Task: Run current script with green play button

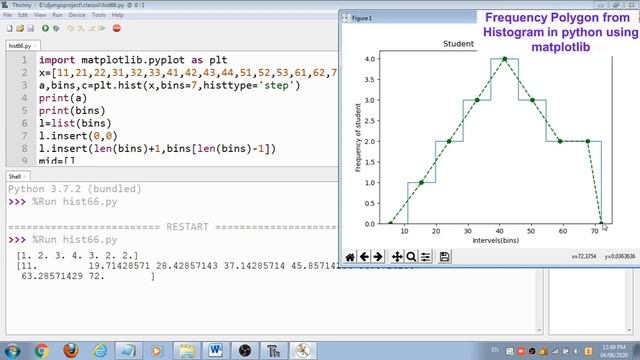Action: tap(45, 29)
